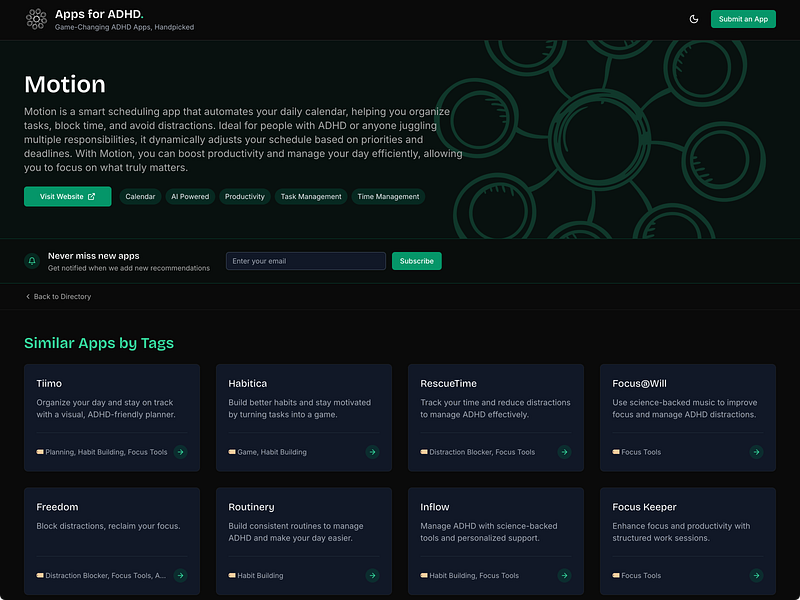Viewport: 800px width, 600px height.
Task: Click the notification bell icon
Action: (x=32, y=261)
